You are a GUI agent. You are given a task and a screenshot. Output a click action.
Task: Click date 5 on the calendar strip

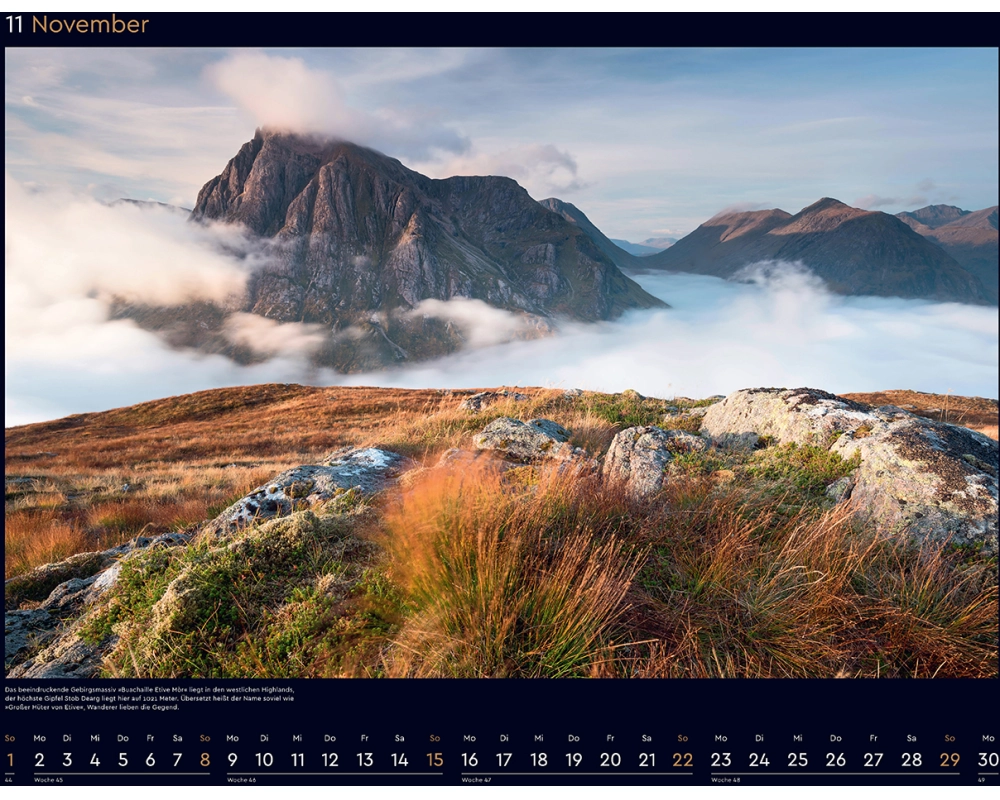coord(123,760)
